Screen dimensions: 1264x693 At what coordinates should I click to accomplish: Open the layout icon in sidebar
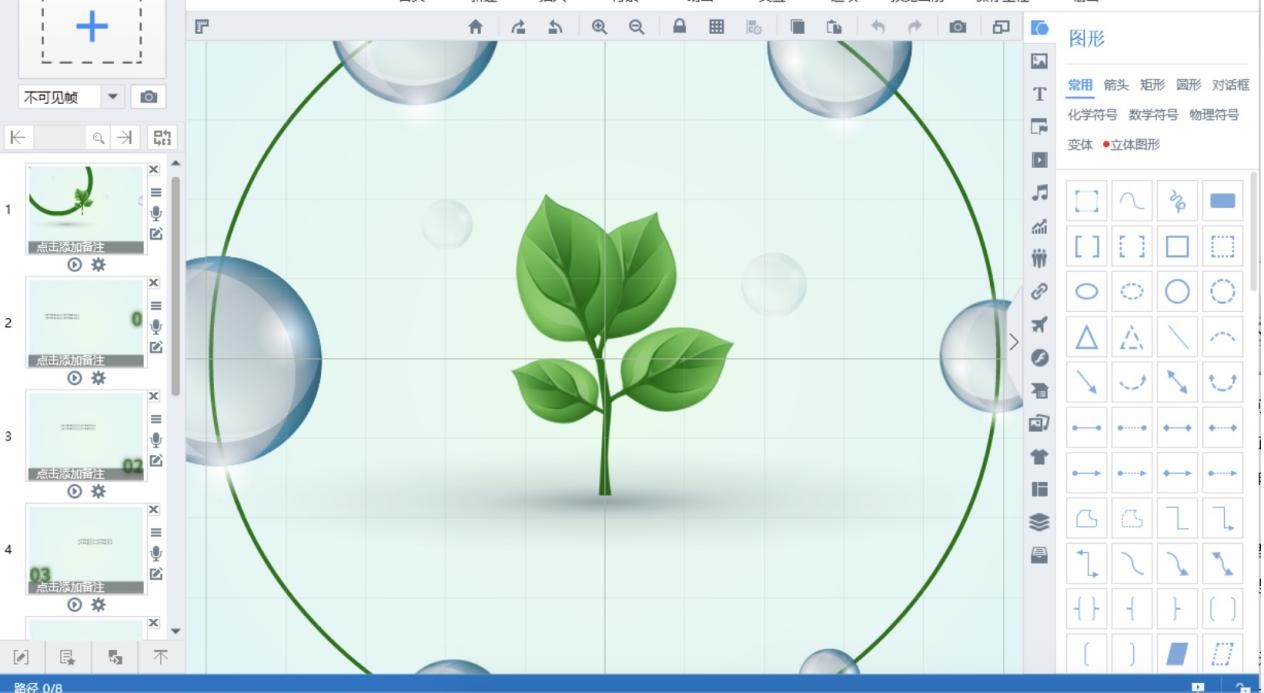click(1040, 489)
